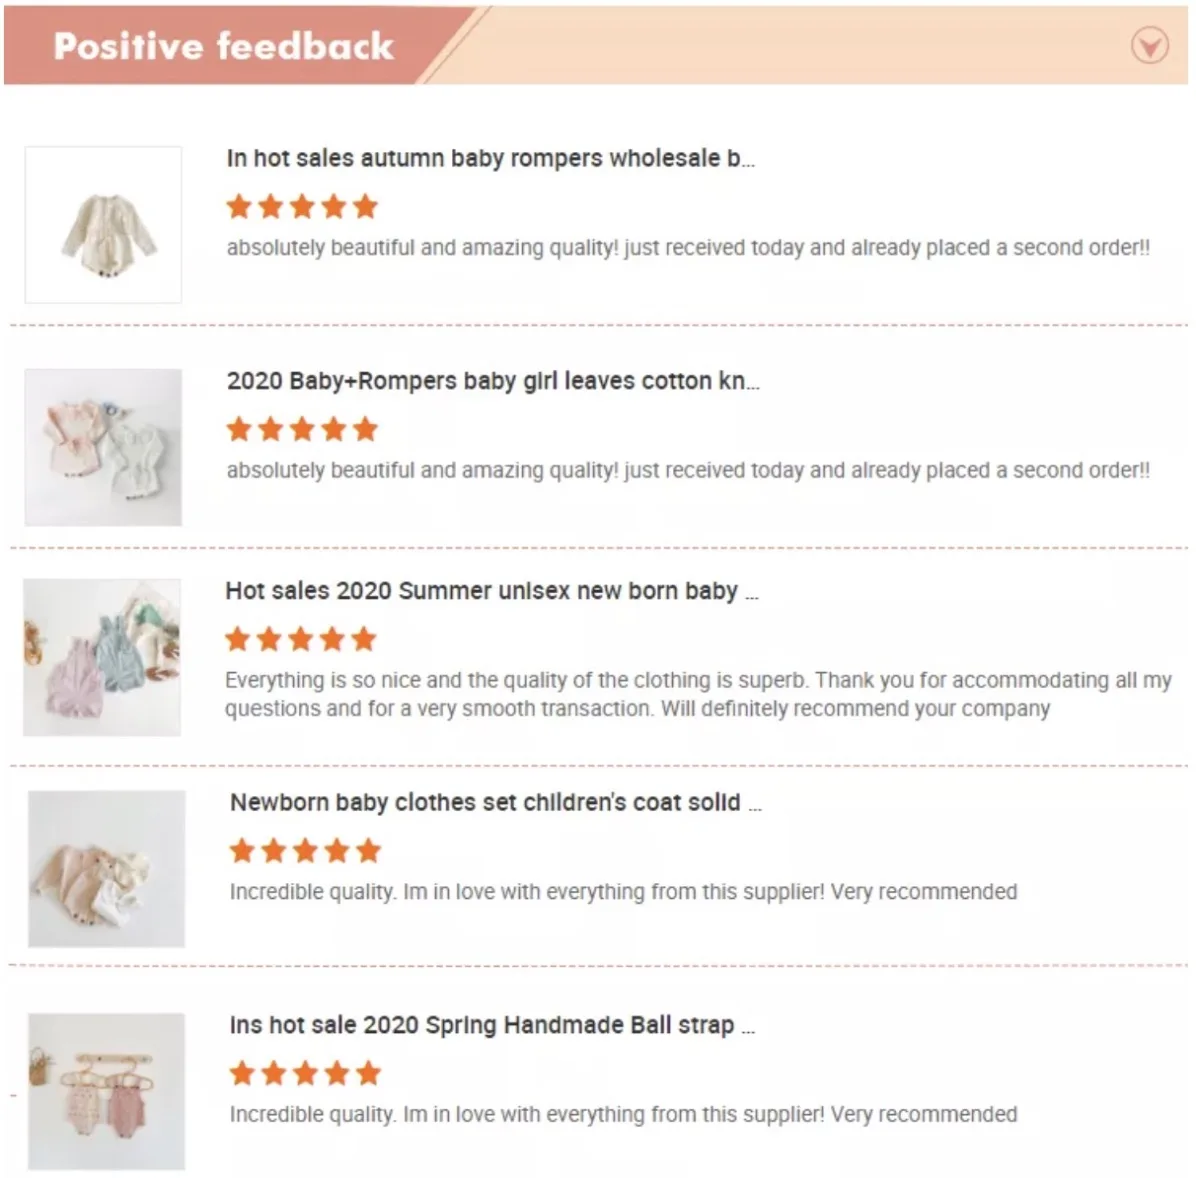Open 'In hot sales autumn baby rompers' title
This screenshot has height=1178, width=1196.
tap(490, 159)
